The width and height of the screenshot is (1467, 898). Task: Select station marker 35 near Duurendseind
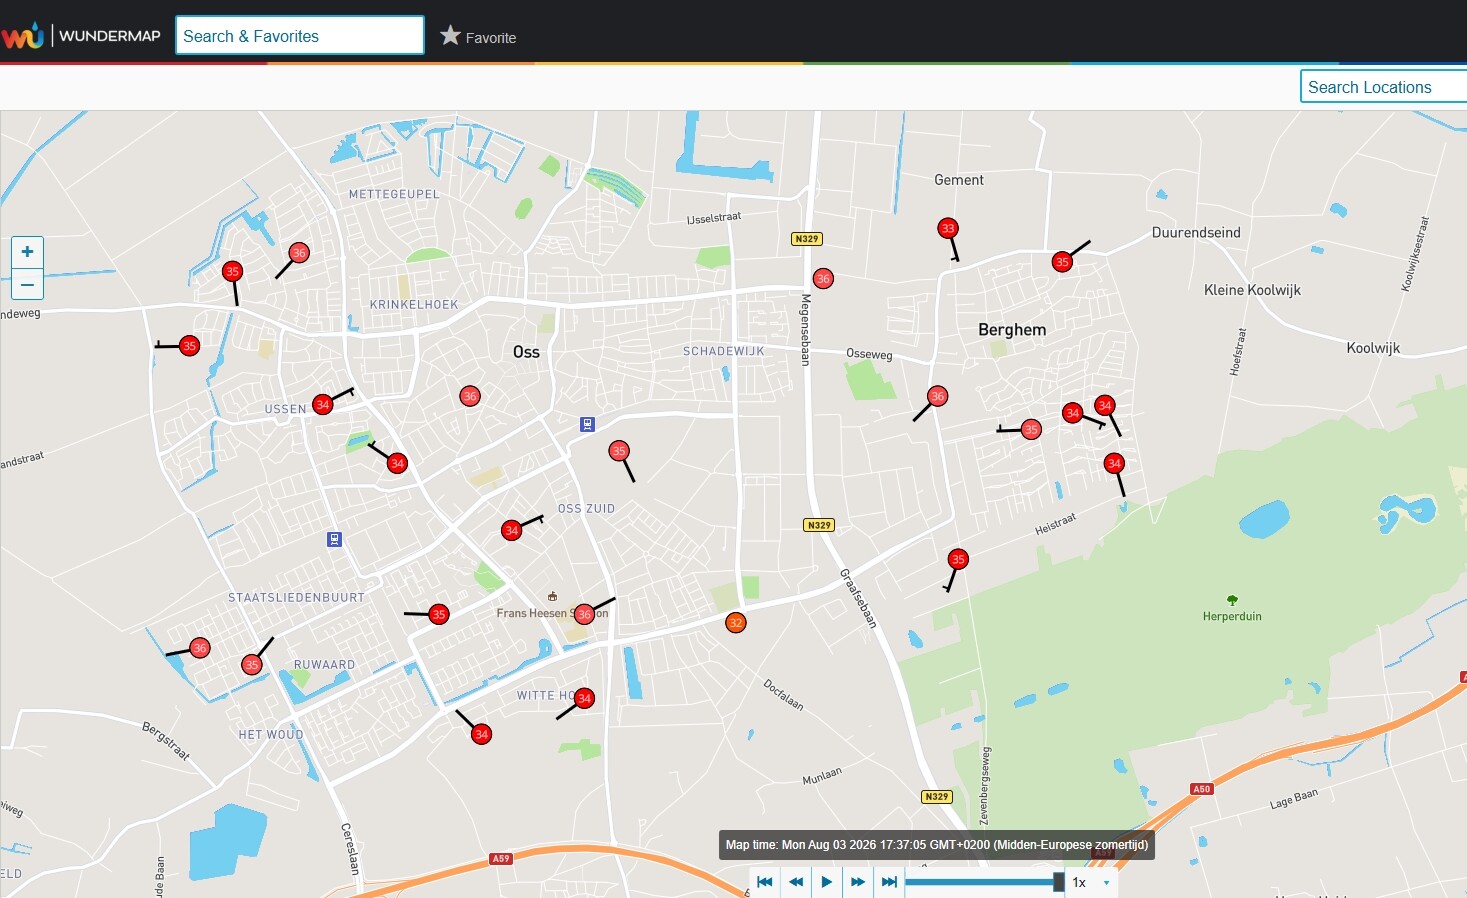coord(1062,262)
